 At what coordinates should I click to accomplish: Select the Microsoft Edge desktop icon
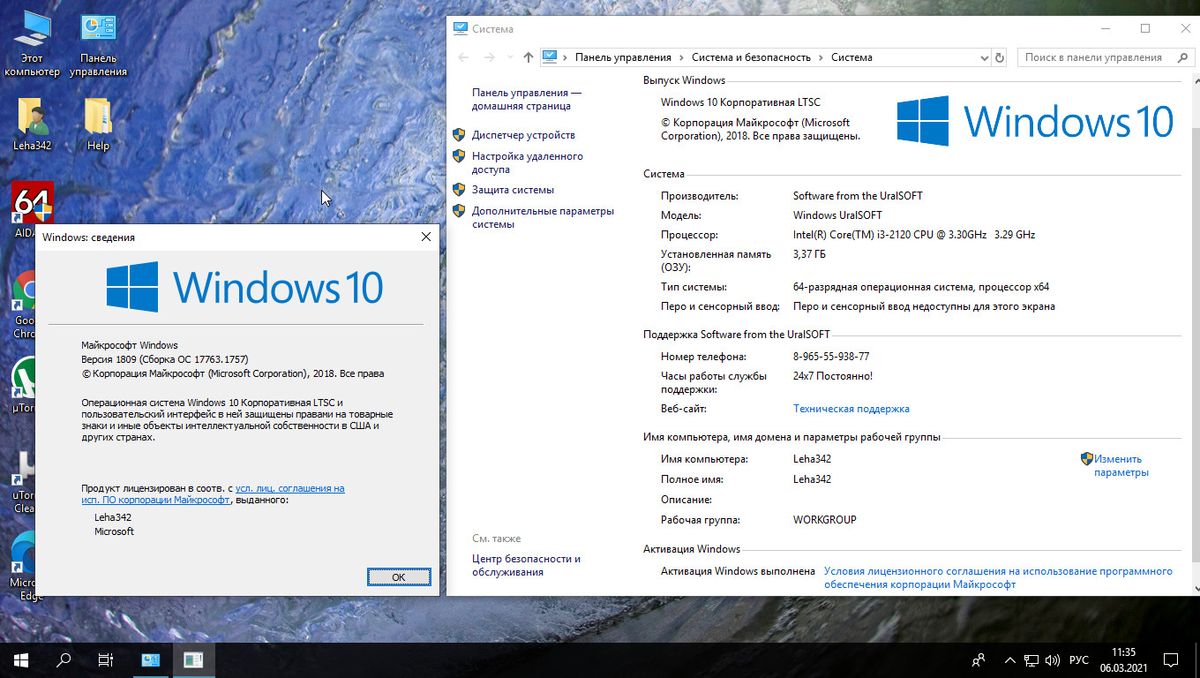(x=24, y=567)
